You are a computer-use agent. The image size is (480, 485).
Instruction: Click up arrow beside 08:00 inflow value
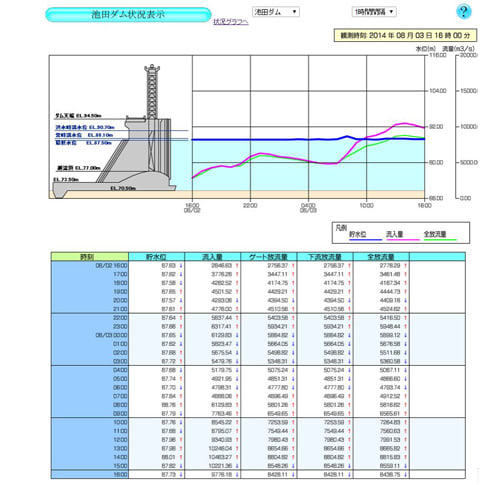237,405
